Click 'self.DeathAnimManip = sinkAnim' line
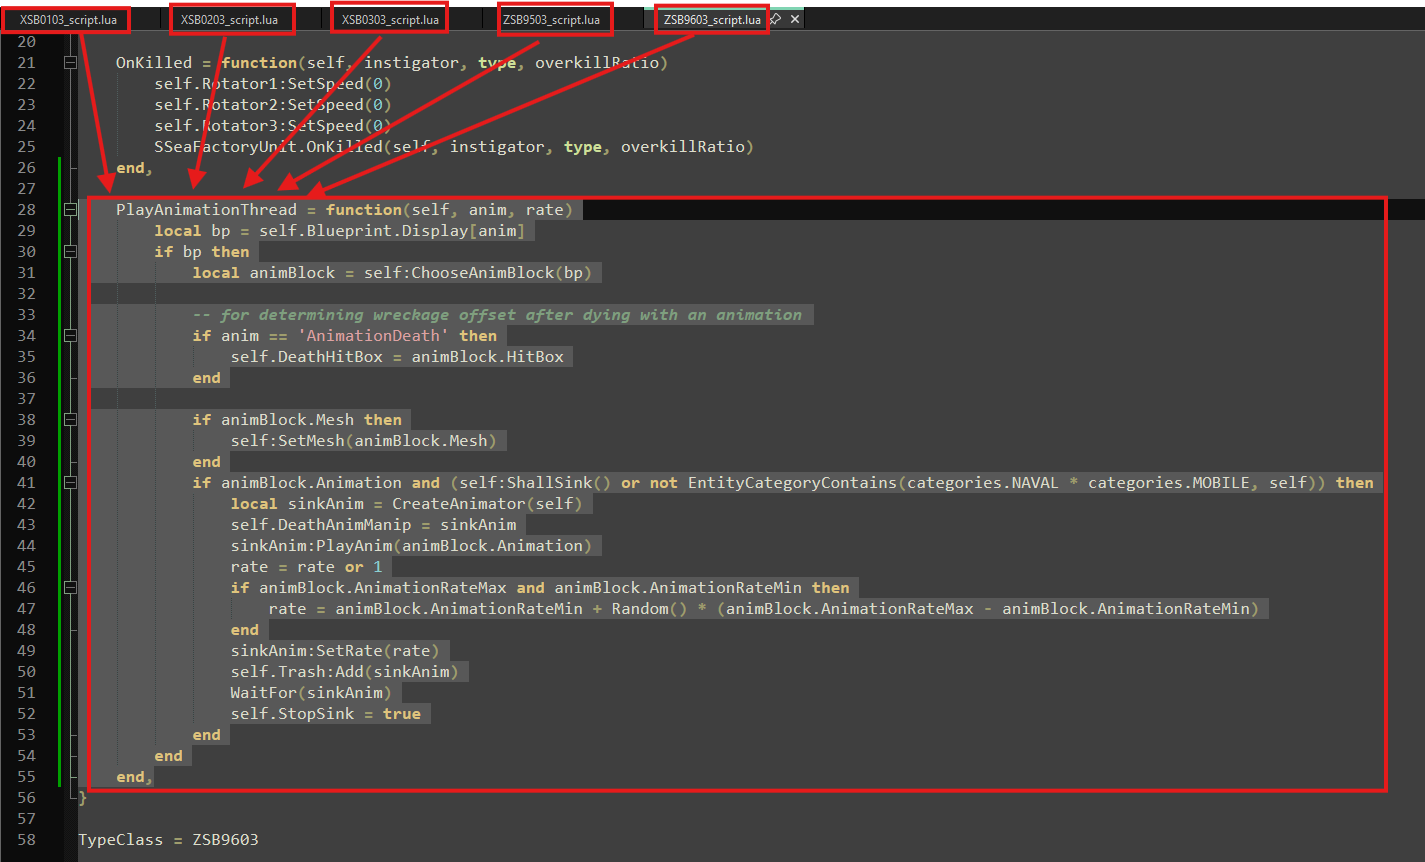Image resolution: width=1425 pixels, height=862 pixels. pos(374,525)
